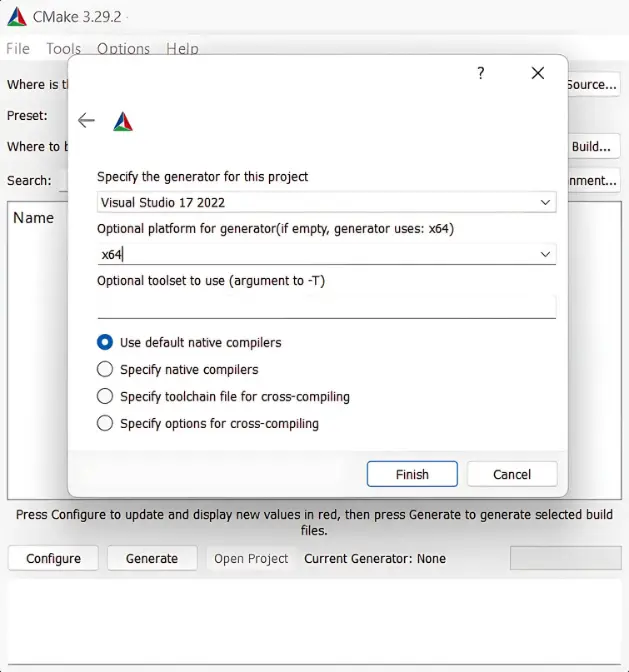
Task: Click the Configure button
Action: tap(53, 558)
